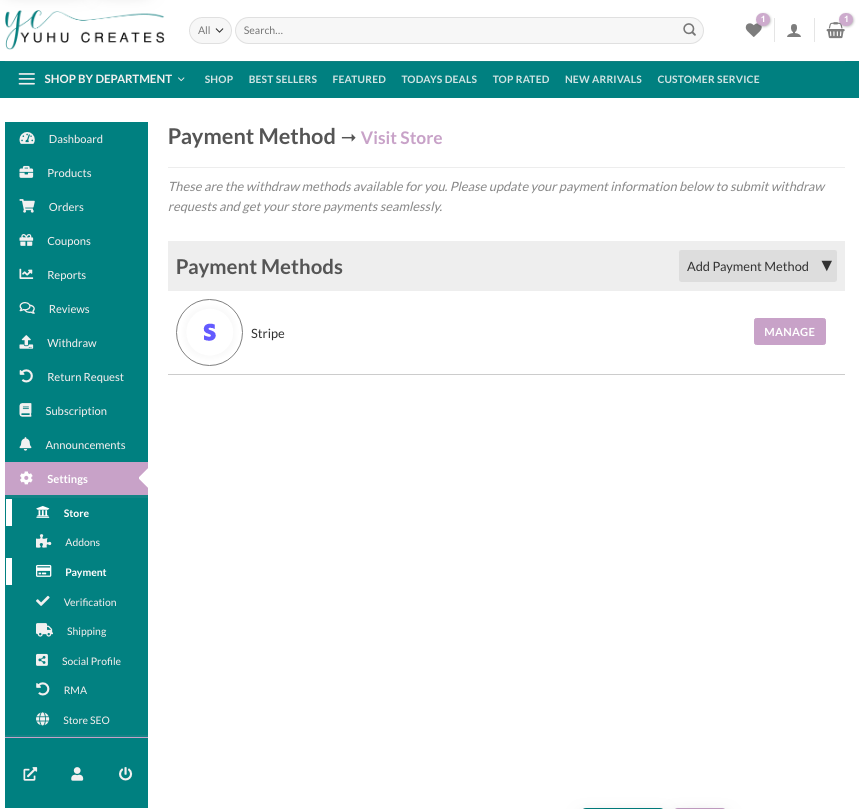Click the Stripe payment method name
Image resolution: width=859 pixels, height=809 pixels.
(267, 333)
